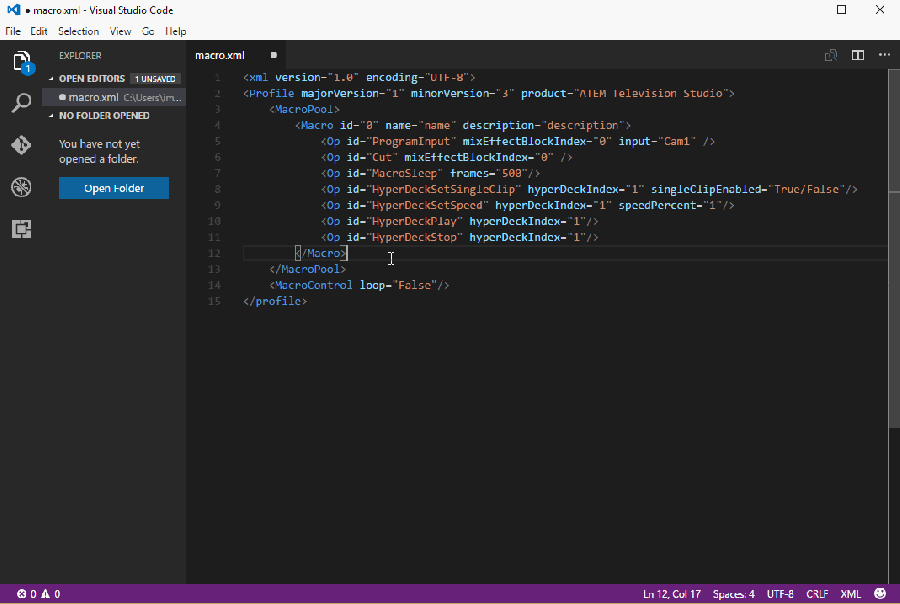Click the opening MacroPool tag line
This screenshot has height=604, width=900.
click(x=305, y=109)
